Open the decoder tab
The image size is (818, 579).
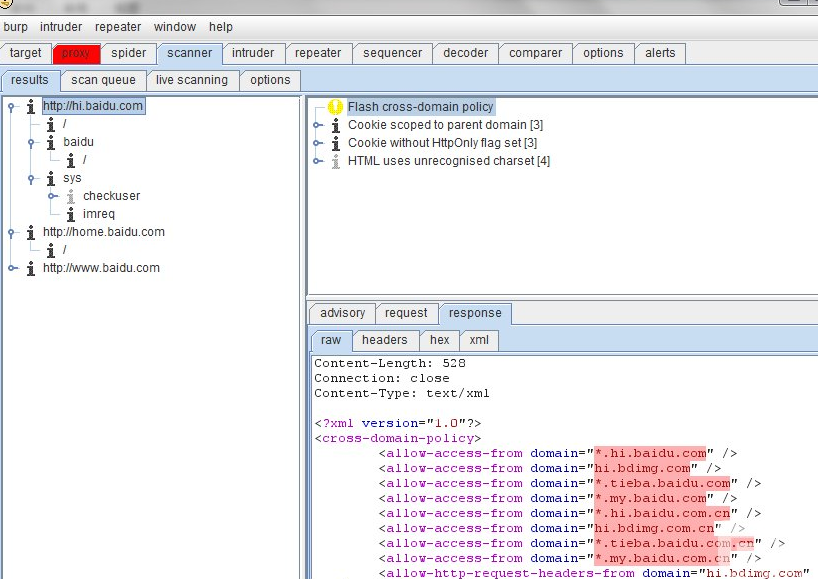466,53
